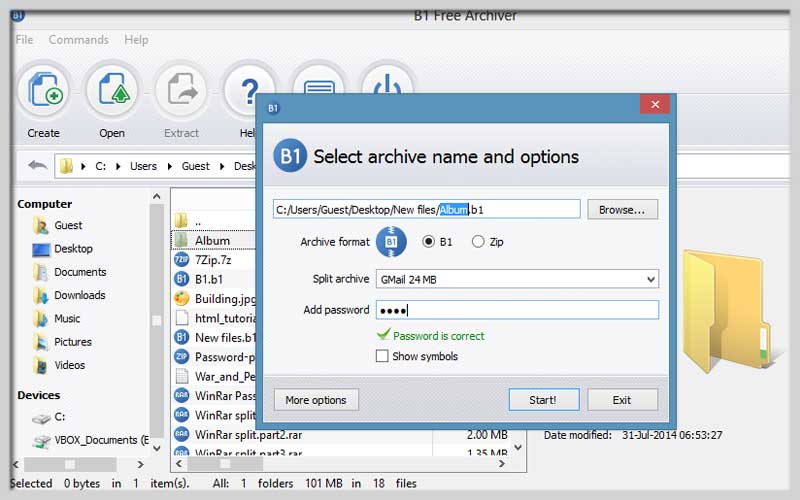Select New files.b1 archive
The image size is (800, 500).
(x=214, y=338)
